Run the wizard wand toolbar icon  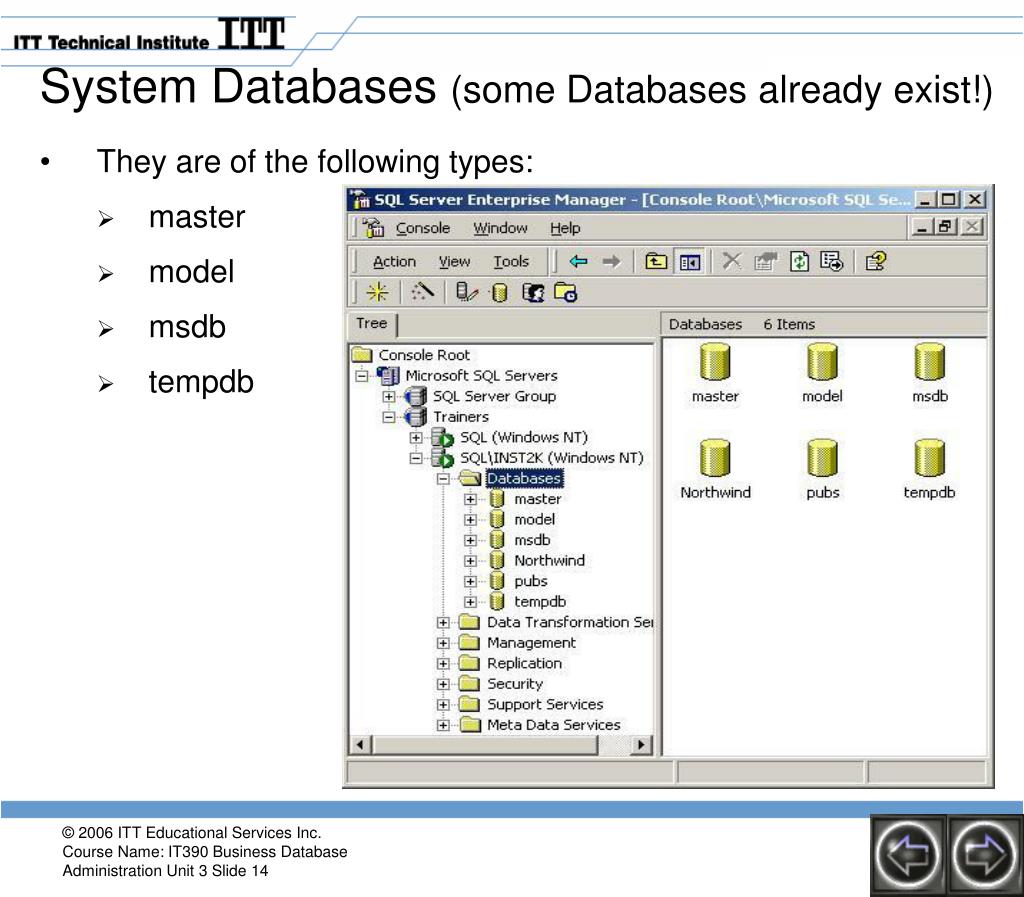423,291
